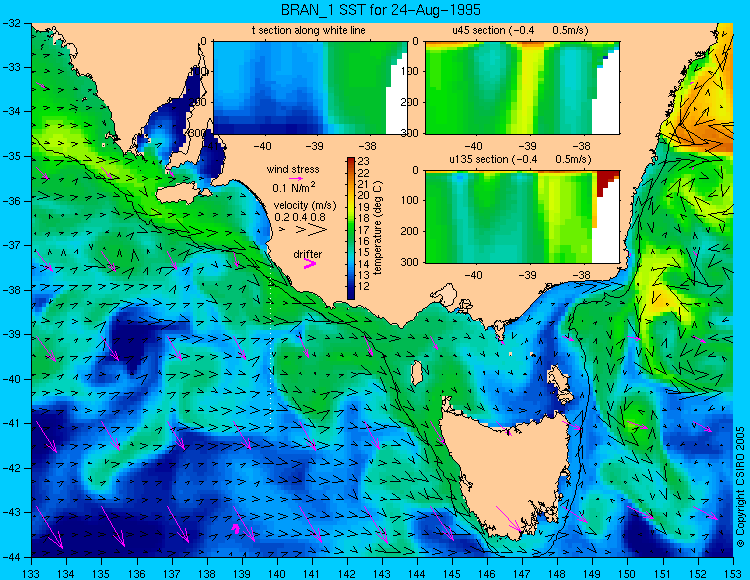Click the "100" depth tick of the u135 section
750x580 pixels.
click(x=410, y=200)
